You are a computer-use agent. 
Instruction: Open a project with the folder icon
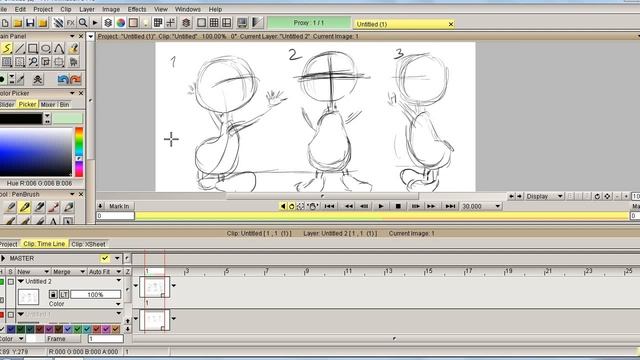(x=18, y=23)
